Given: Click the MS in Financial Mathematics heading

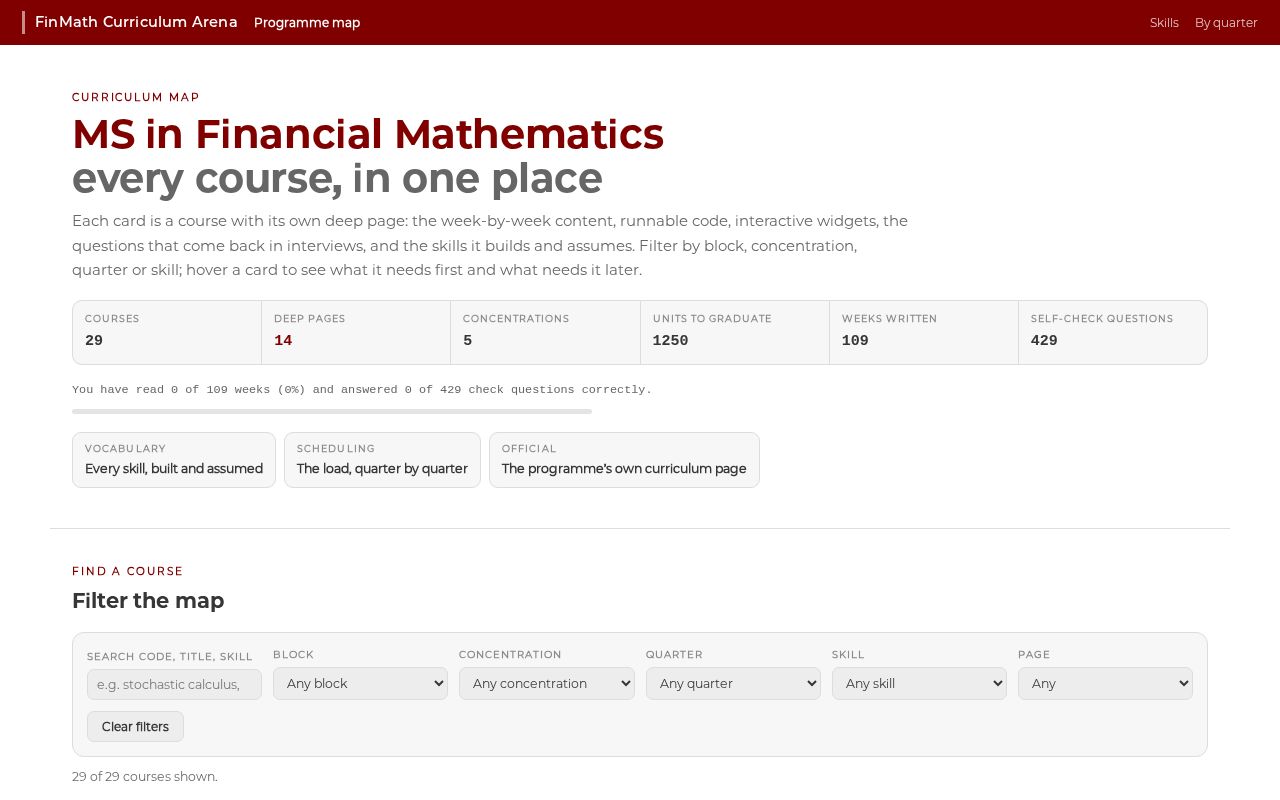Looking at the screenshot, I should pyautogui.click(x=368, y=134).
